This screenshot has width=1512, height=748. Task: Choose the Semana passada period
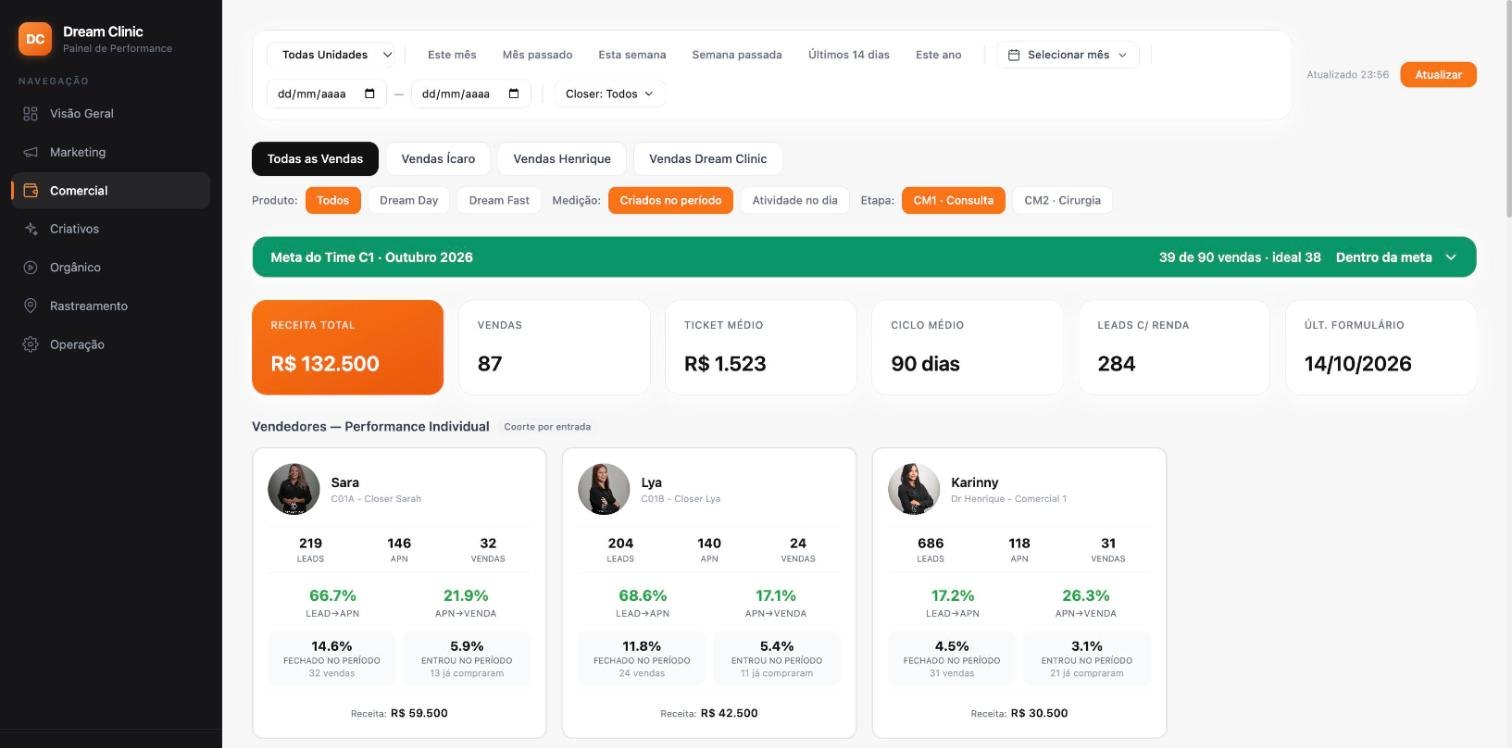737,55
